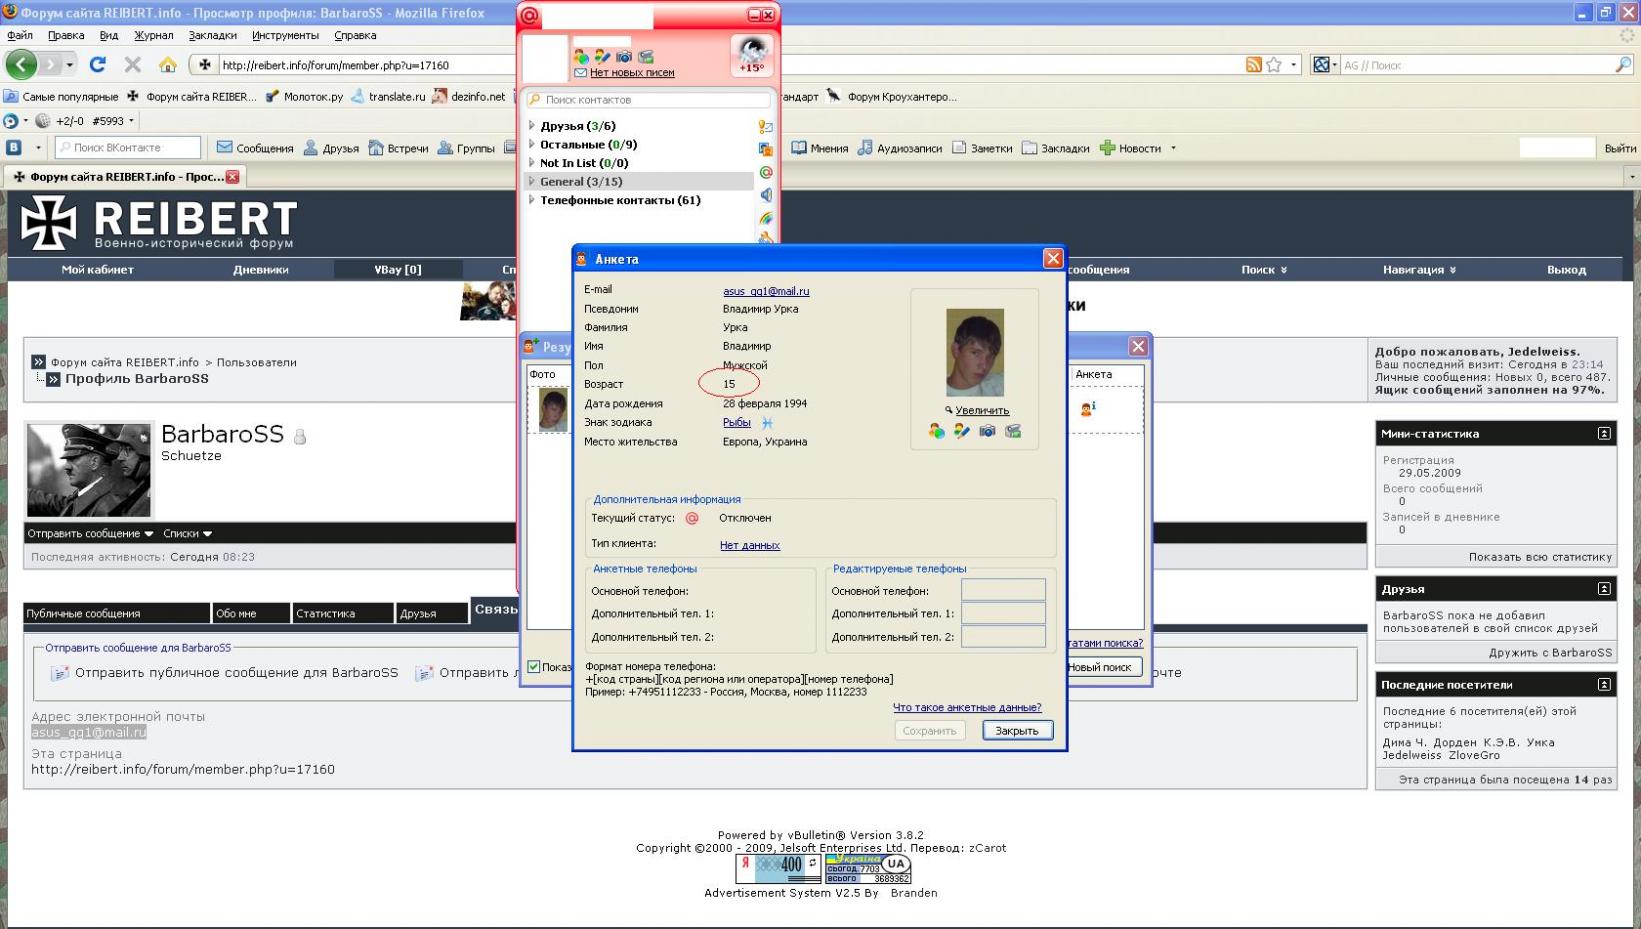Click the Закрыть button in Анкета
Image resolution: width=1641 pixels, height=929 pixels.
[1016, 731]
